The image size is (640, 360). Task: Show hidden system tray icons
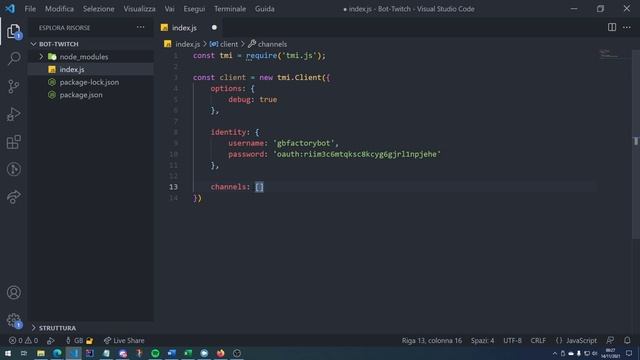555,353
